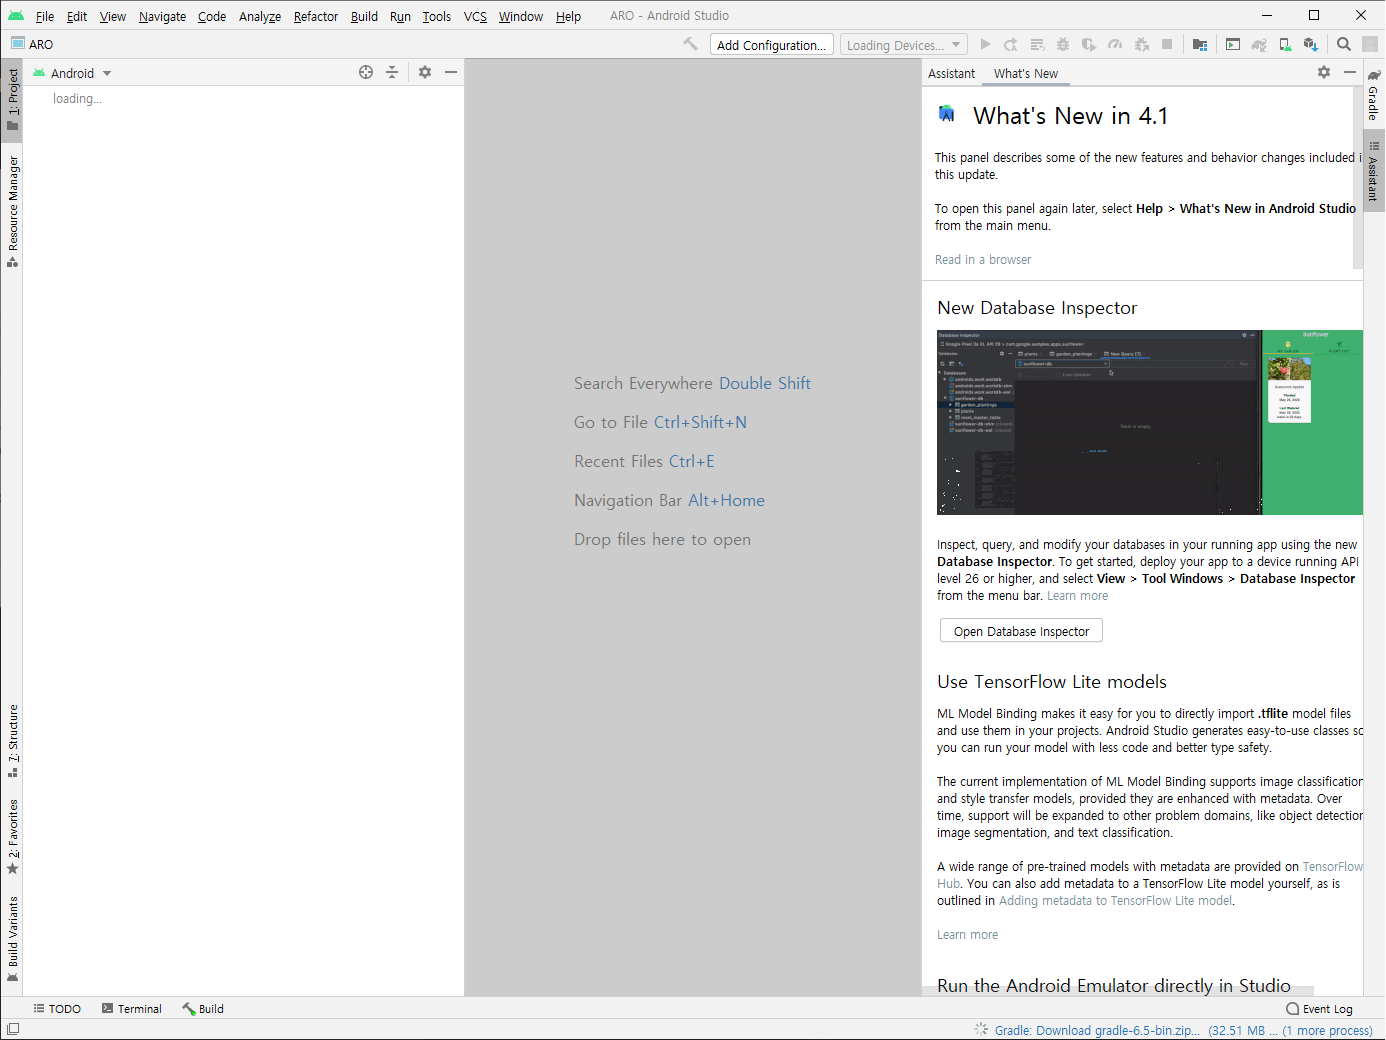
Task: Toggle the Assistant side tool window
Action: 1374,171
